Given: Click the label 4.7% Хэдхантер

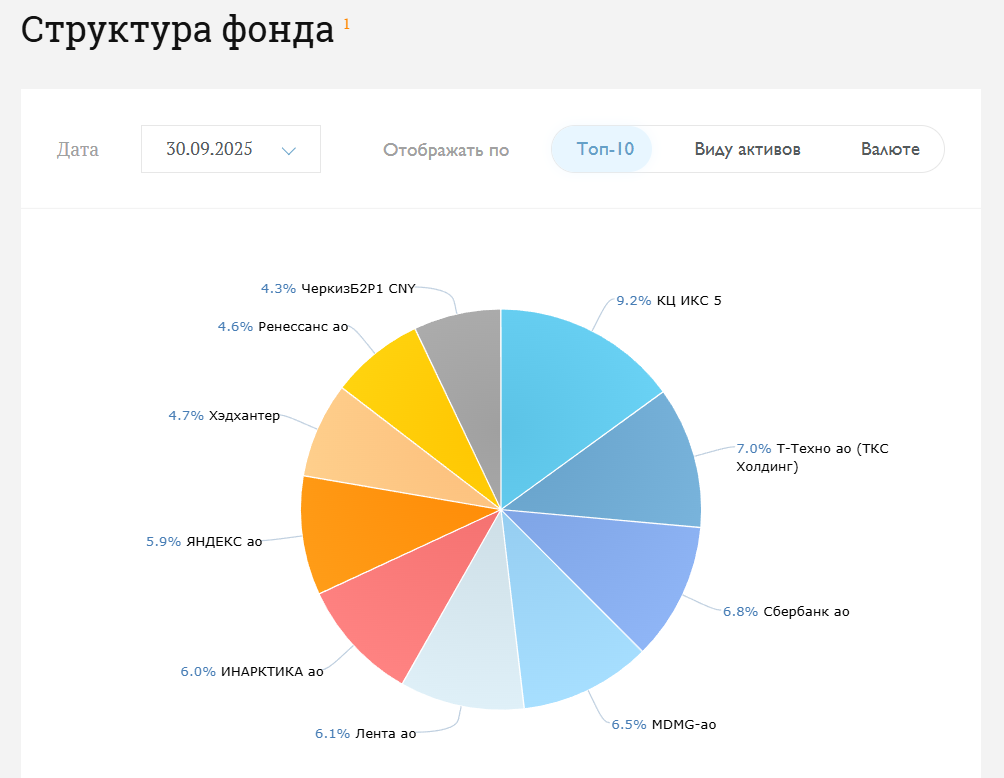Looking at the screenshot, I should [x=224, y=416].
